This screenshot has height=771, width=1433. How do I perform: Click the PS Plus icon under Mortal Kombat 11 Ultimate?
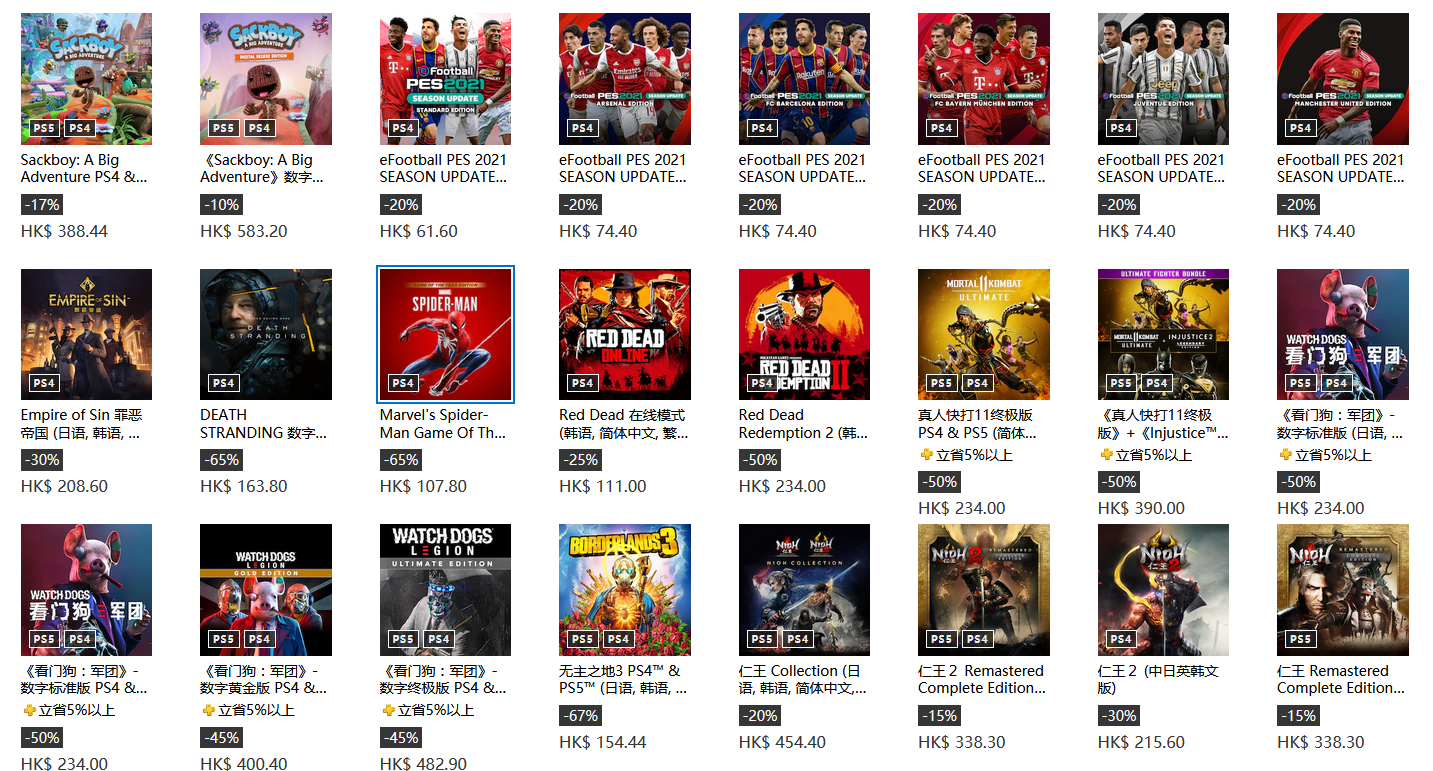pos(926,455)
